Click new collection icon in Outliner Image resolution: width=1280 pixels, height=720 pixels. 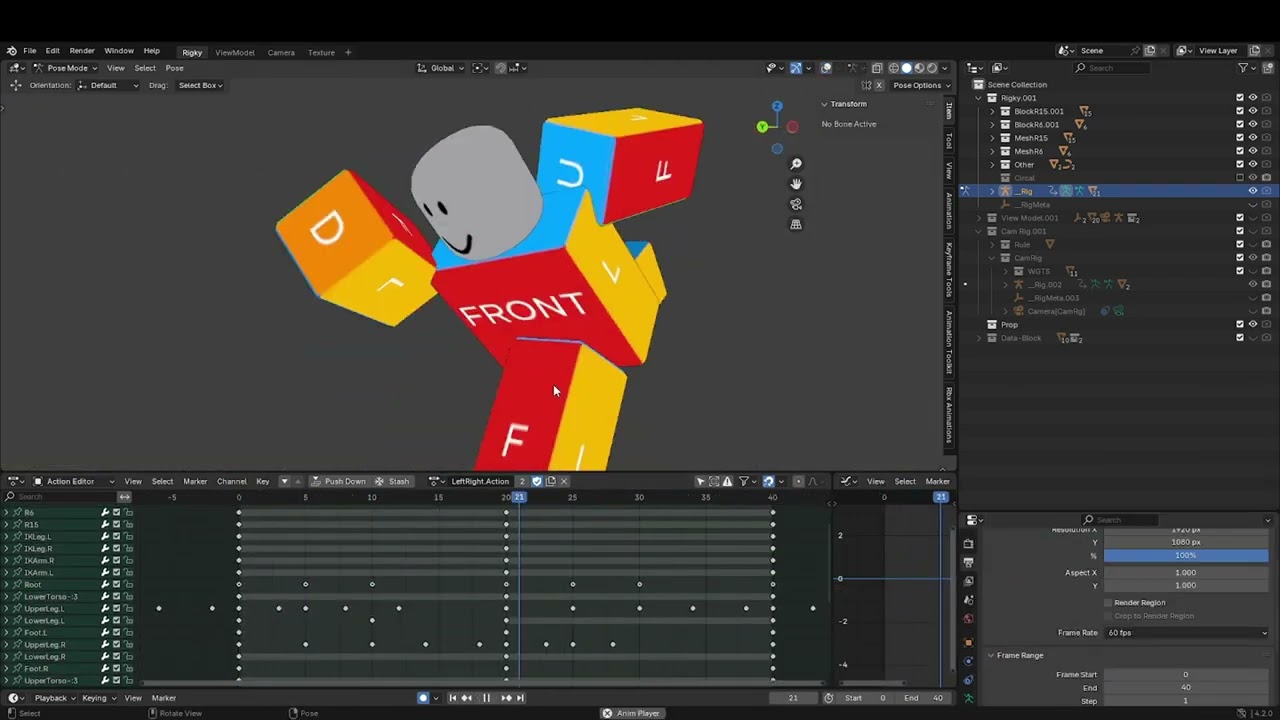(x=1266, y=68)
